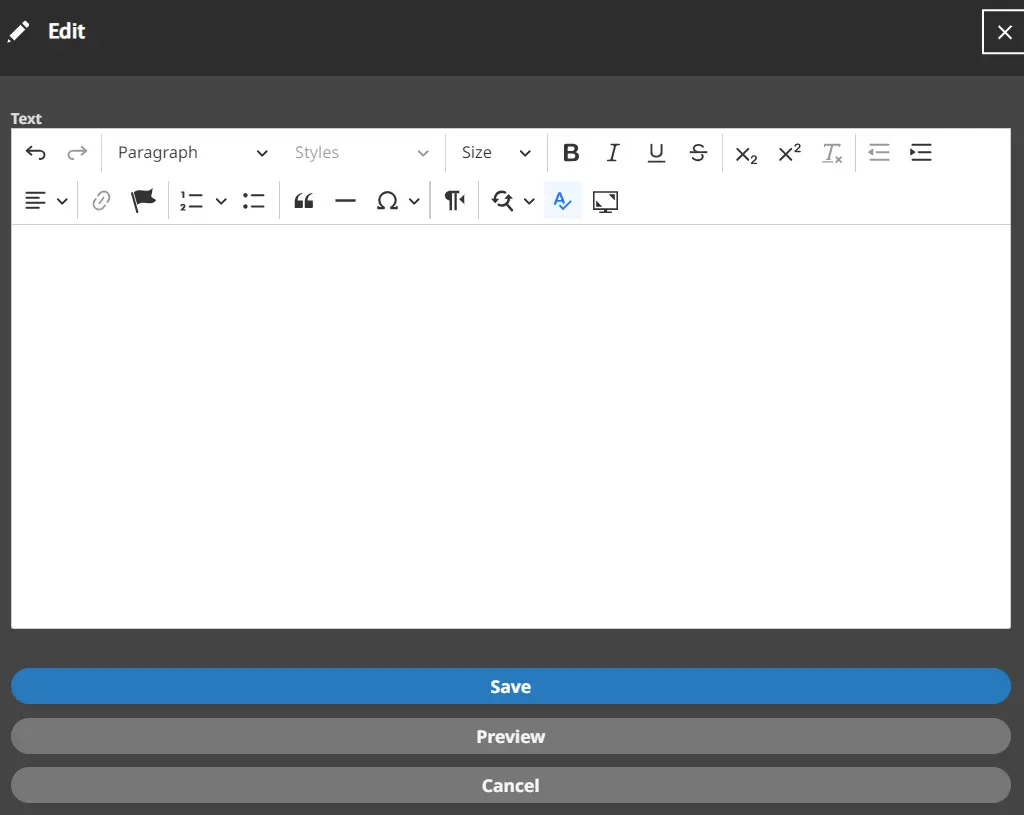Open the Size dropdown
1024x815 pixels.
pos(496,153)
